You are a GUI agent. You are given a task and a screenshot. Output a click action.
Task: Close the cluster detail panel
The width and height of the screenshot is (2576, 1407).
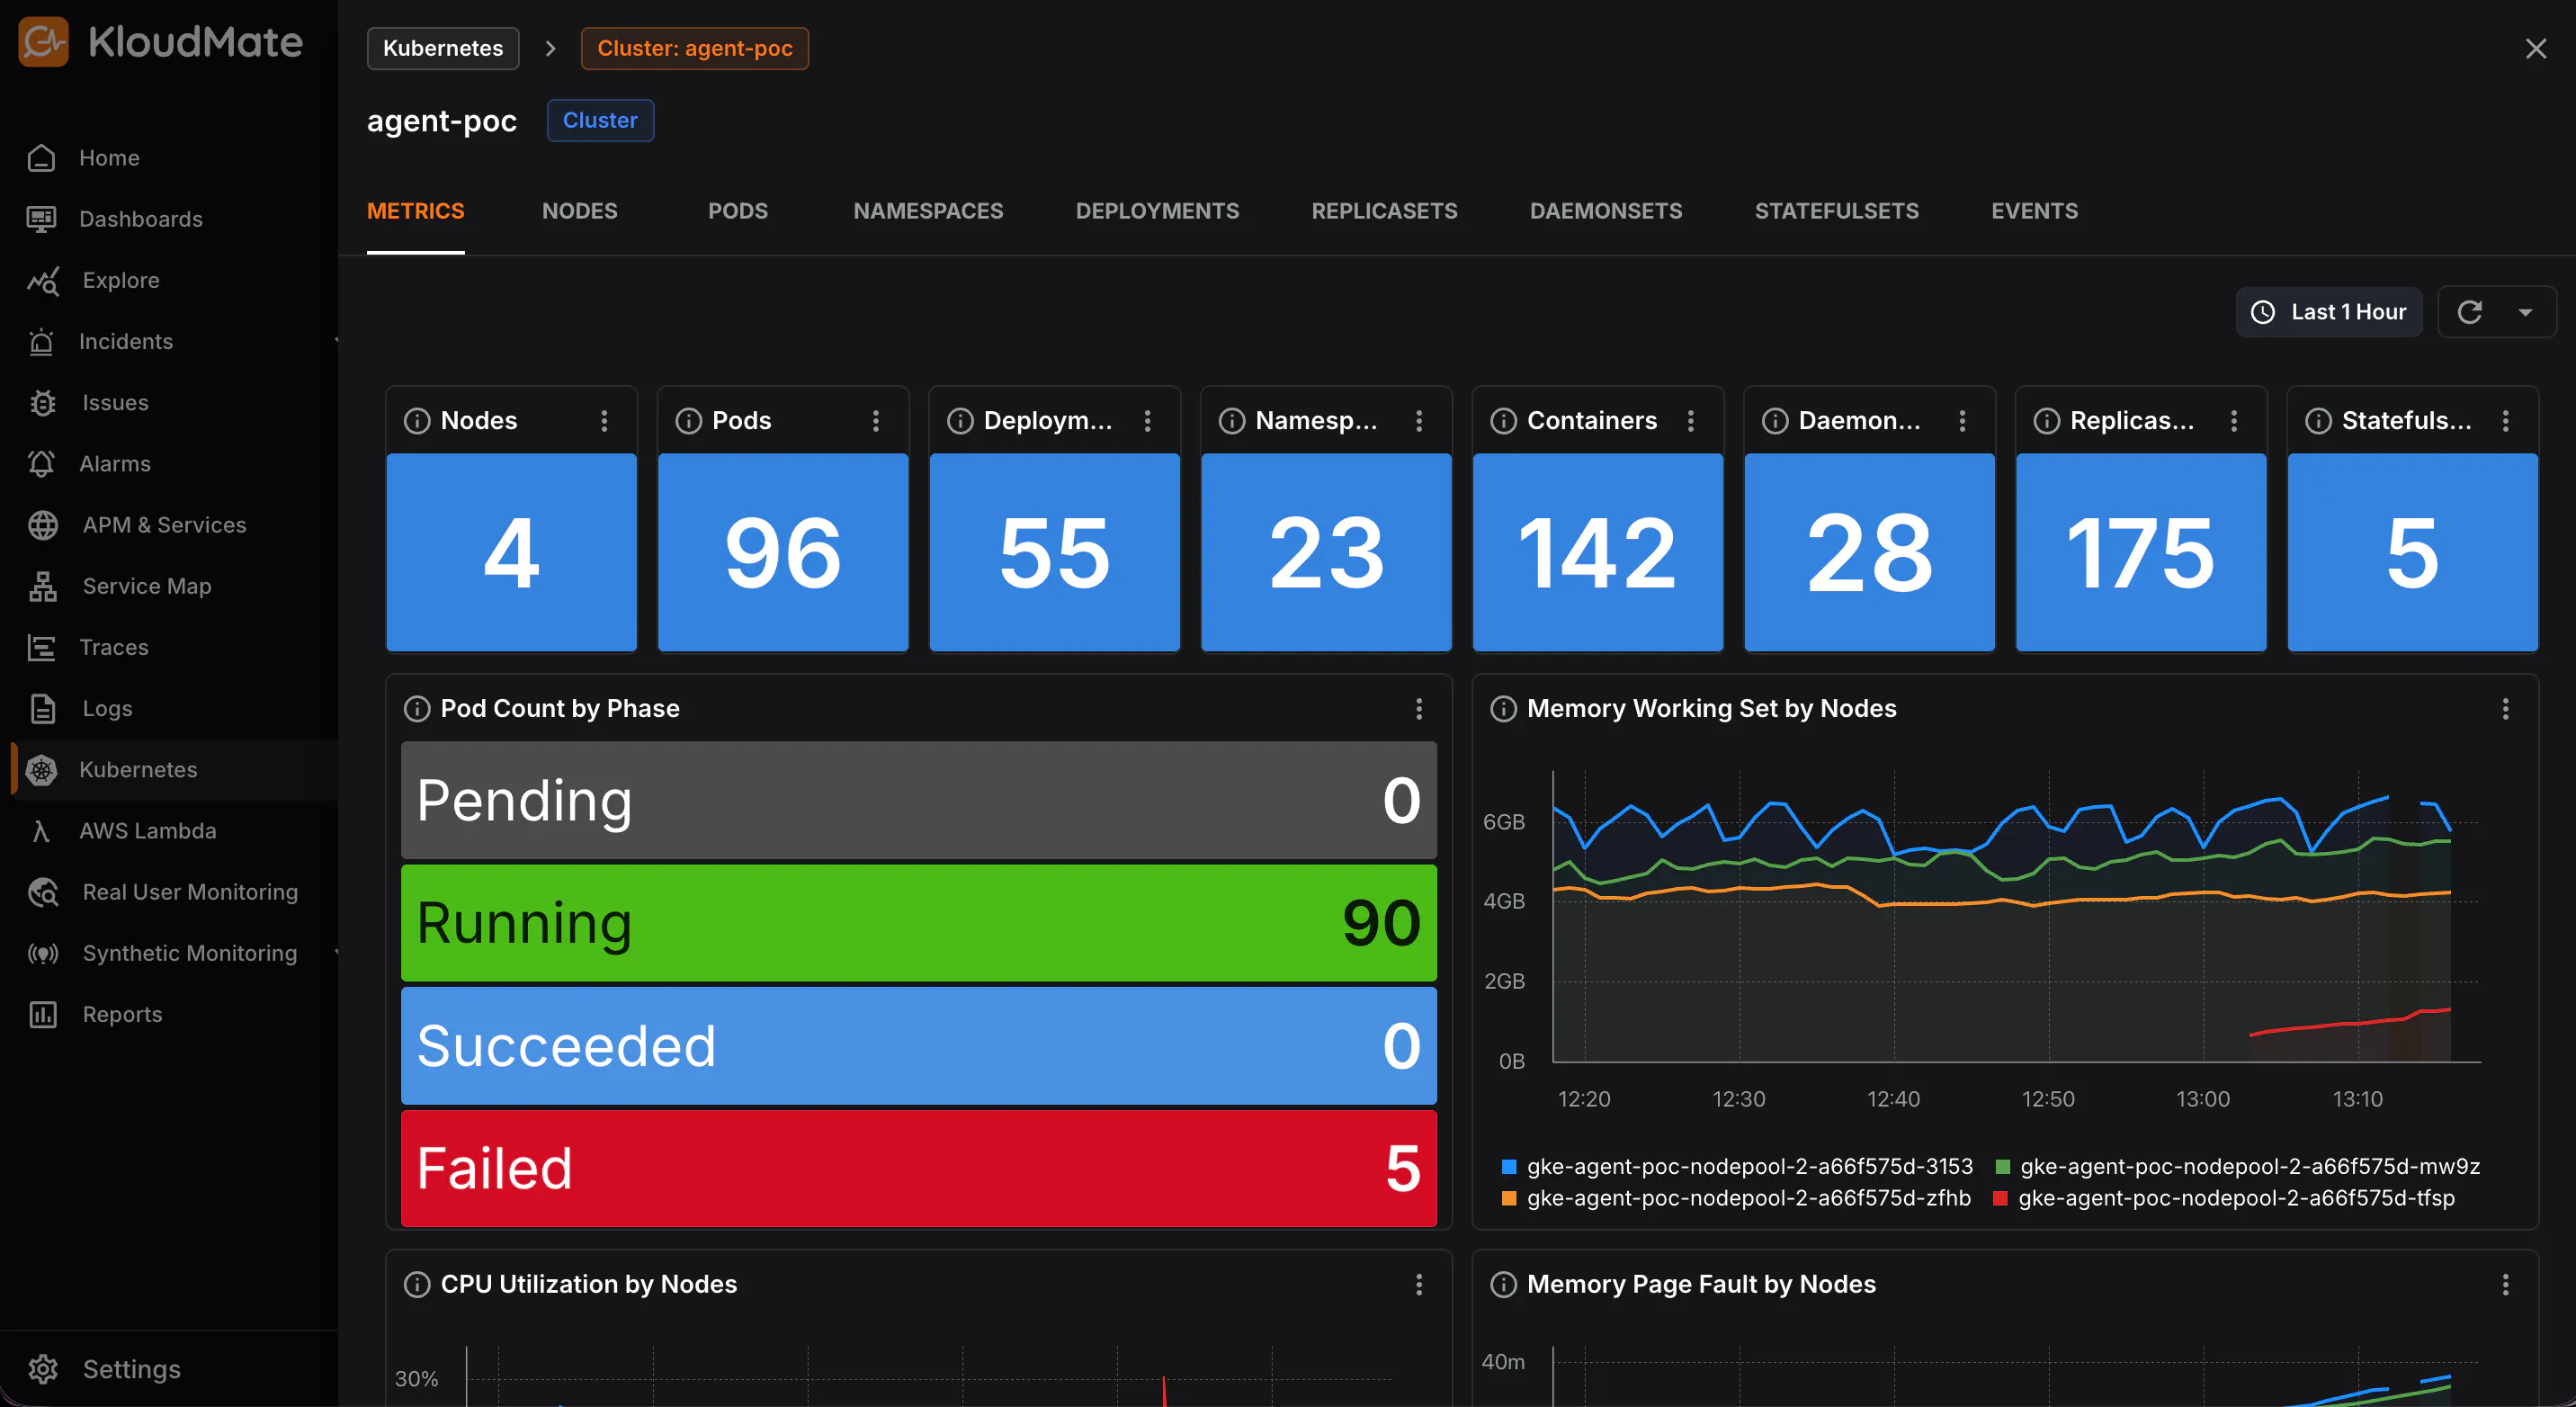2536,48
